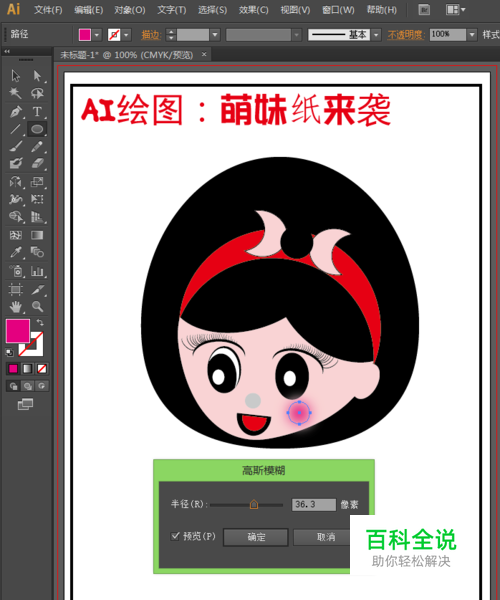Screen dimensions: 500x600
Task: Activate the Rotate/Reflect tool
Action: pyautogui.click(x=15, y=181)
